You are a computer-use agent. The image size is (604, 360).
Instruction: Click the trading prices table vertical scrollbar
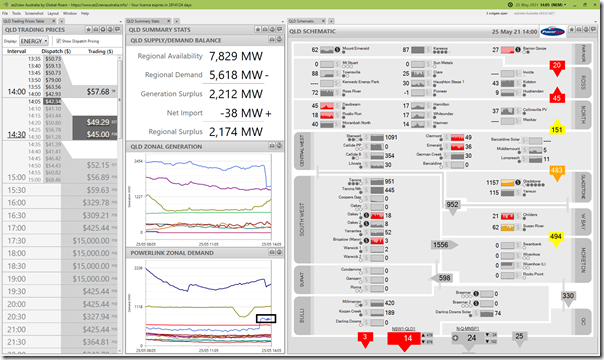(x=120, y=204)
